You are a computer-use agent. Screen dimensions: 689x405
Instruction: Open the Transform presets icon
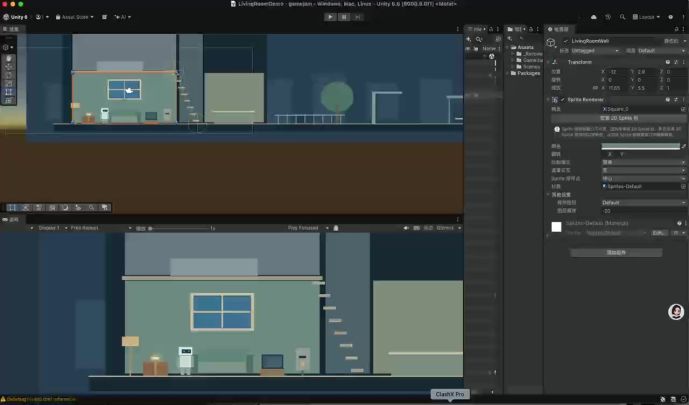(x=676, y=62)
